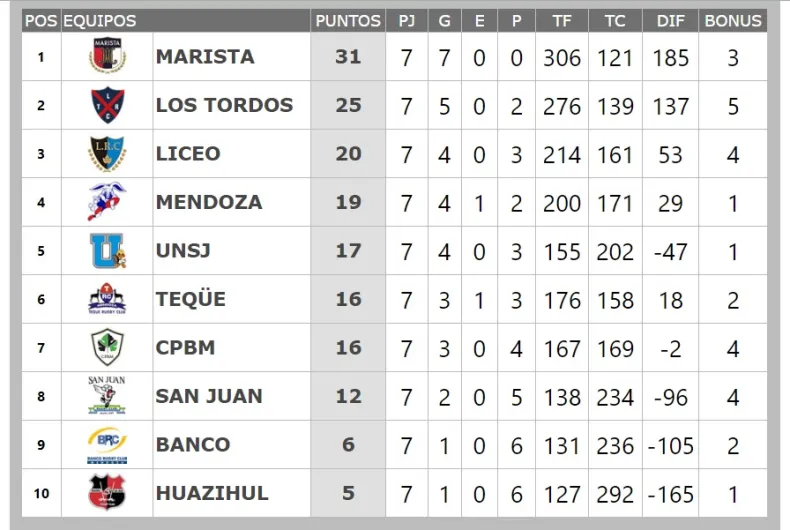The width and height of the screenshot is (790, 530).
Task: Select the BONUS column header
Action: pos(733,20)
